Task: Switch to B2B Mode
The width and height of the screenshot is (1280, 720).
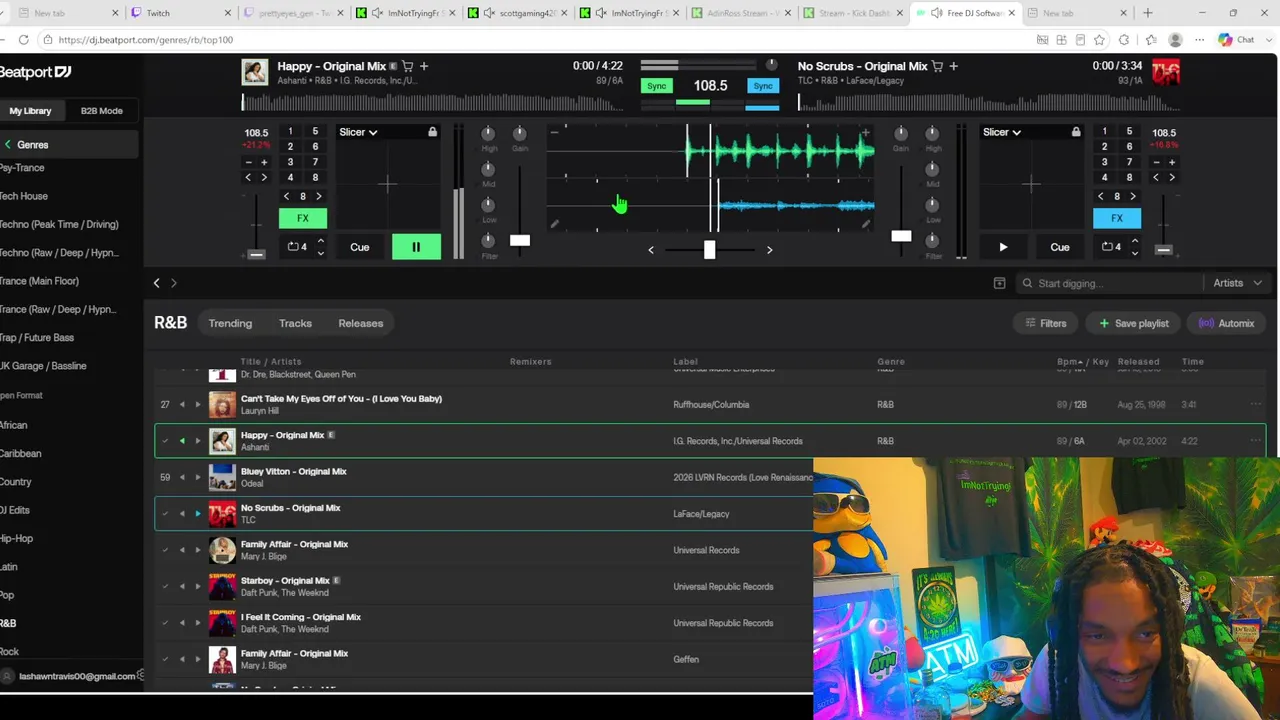Action: [x=101, y=111]
